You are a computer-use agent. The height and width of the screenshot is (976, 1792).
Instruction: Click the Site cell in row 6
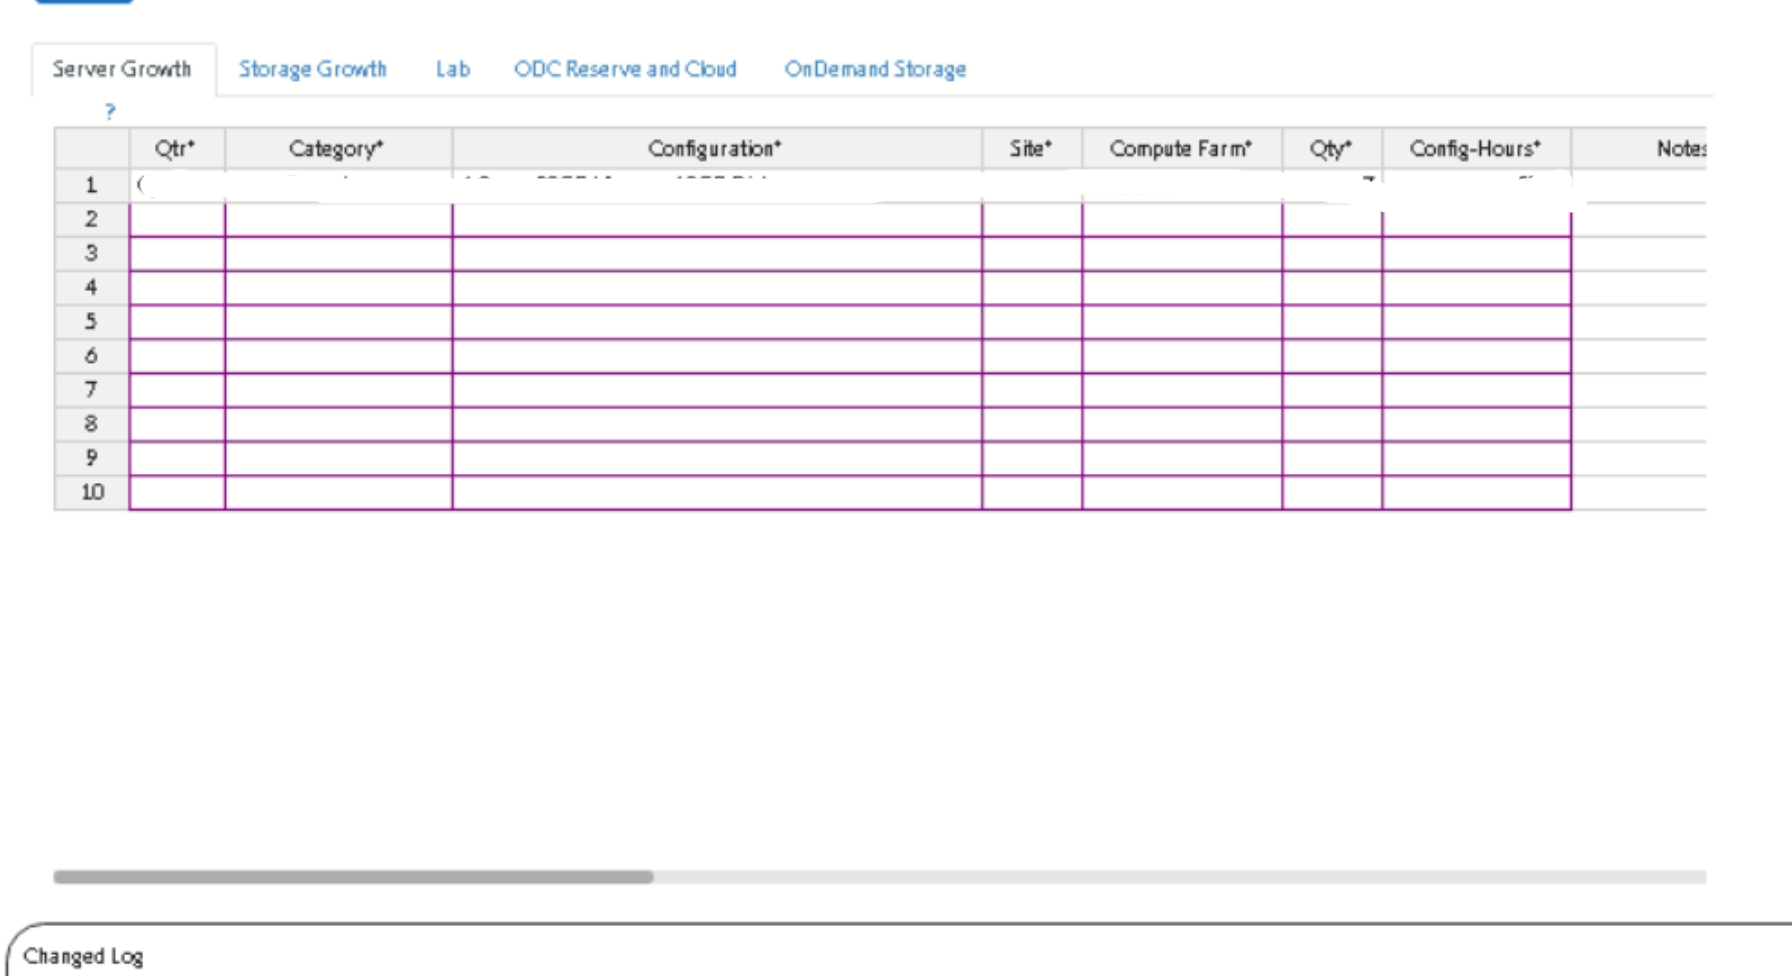pos(1031,356)
